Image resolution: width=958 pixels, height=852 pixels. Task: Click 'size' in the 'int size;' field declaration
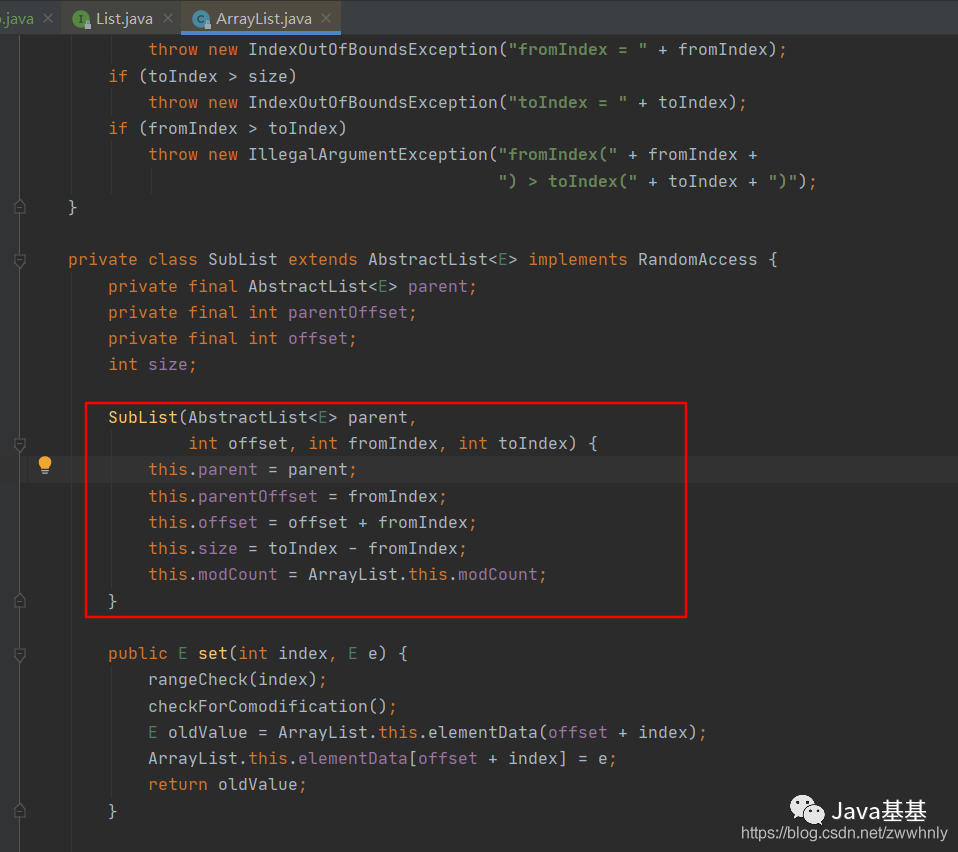point(167,365)
